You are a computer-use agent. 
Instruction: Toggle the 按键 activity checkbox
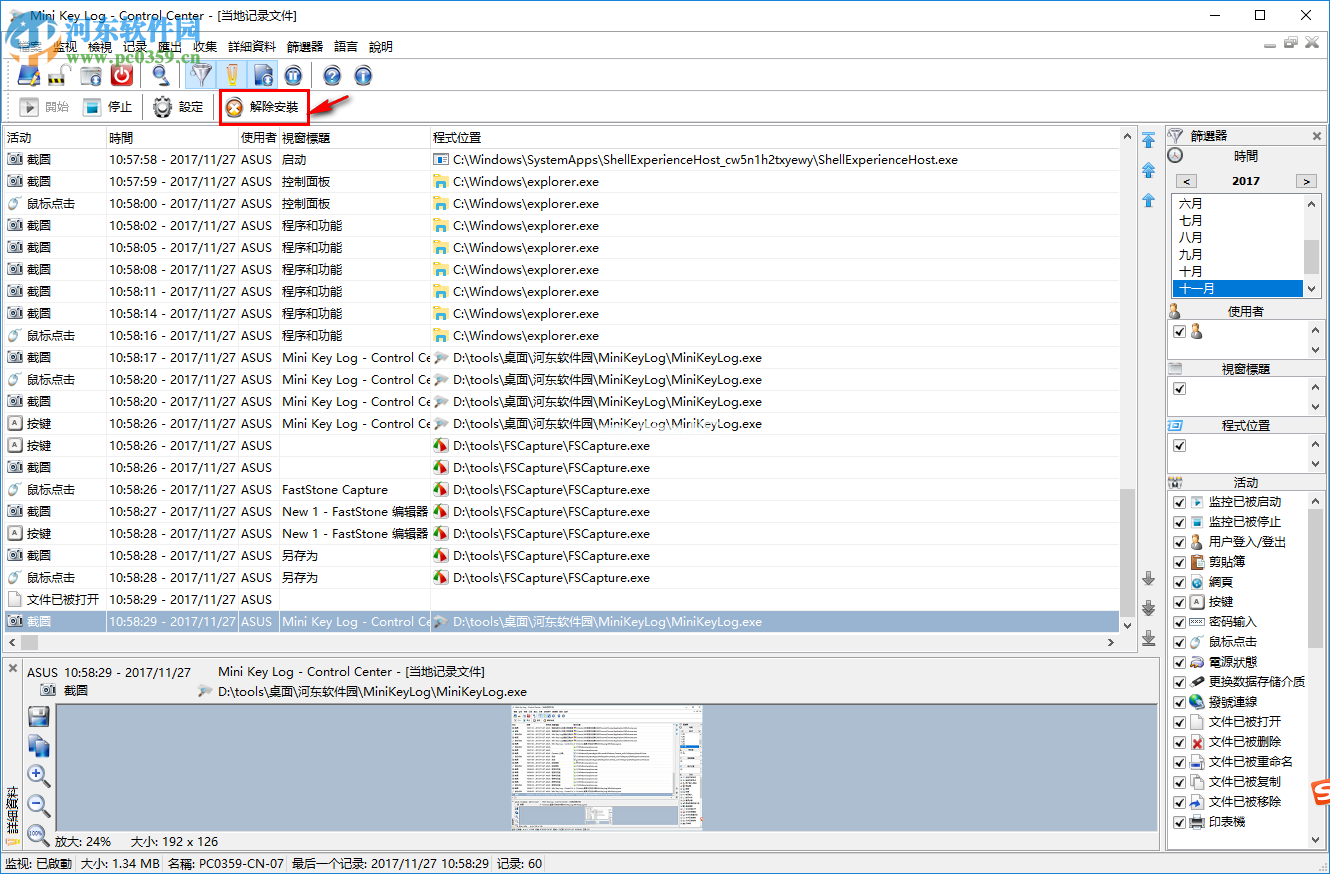(x=1180, y=602)
